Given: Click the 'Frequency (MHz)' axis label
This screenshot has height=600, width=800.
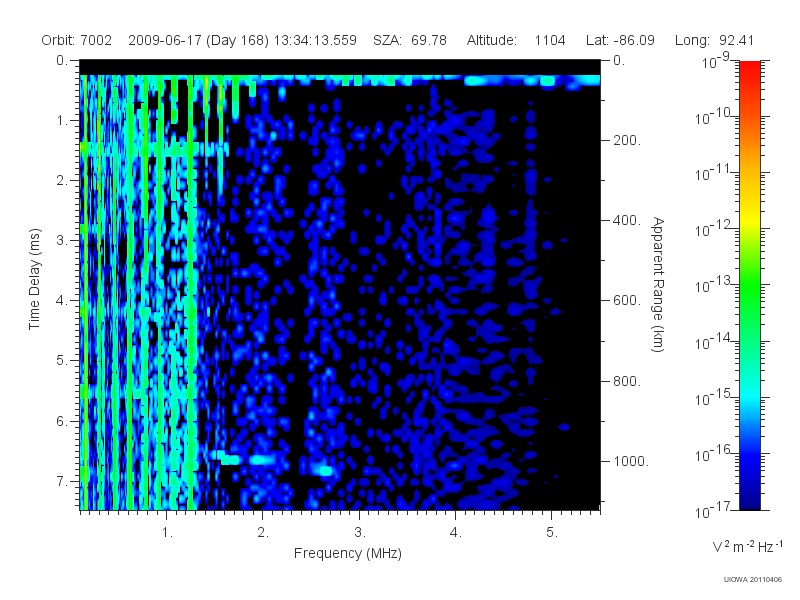Looking at the screenshot, I should pyautogui.click(x=347, y=554).
